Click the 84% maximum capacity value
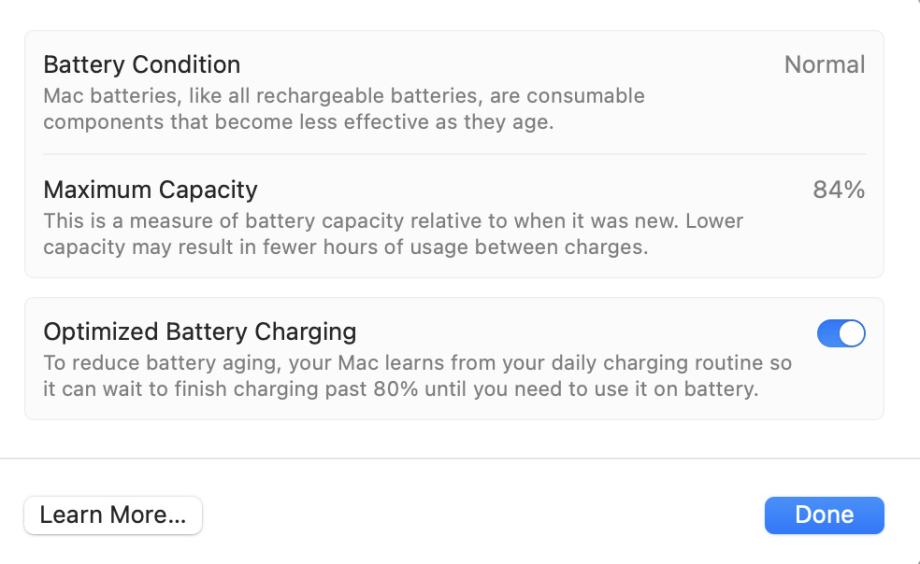The image size is (920, 564). pyautogui.click(x=838, y=190)
